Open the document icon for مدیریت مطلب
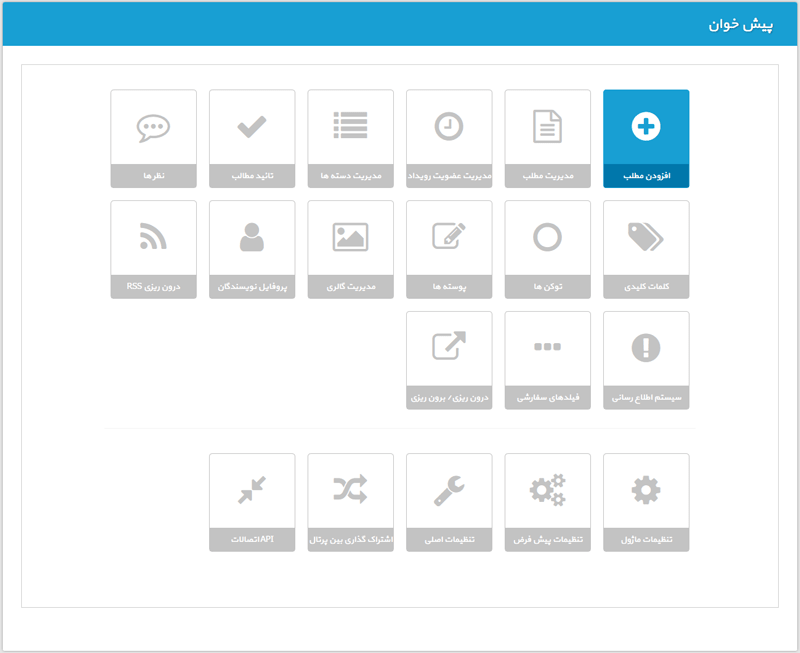Viewport: 800px width, 653px height. [547, 127]
